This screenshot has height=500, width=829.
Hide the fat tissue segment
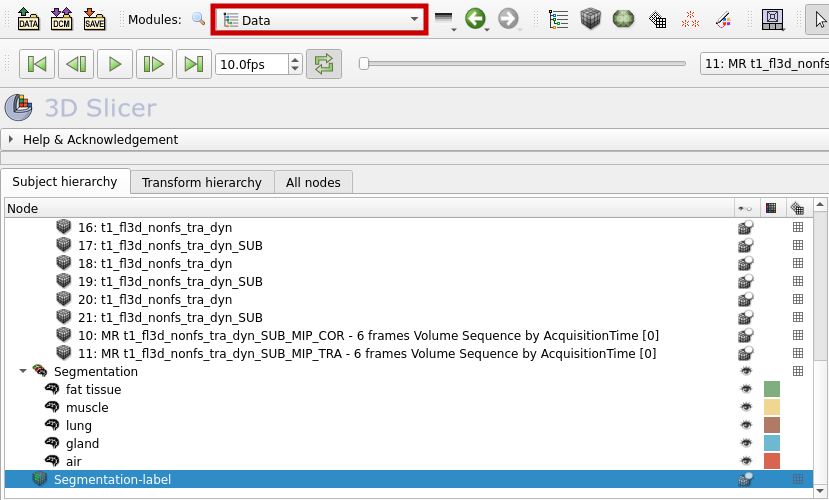744,390
